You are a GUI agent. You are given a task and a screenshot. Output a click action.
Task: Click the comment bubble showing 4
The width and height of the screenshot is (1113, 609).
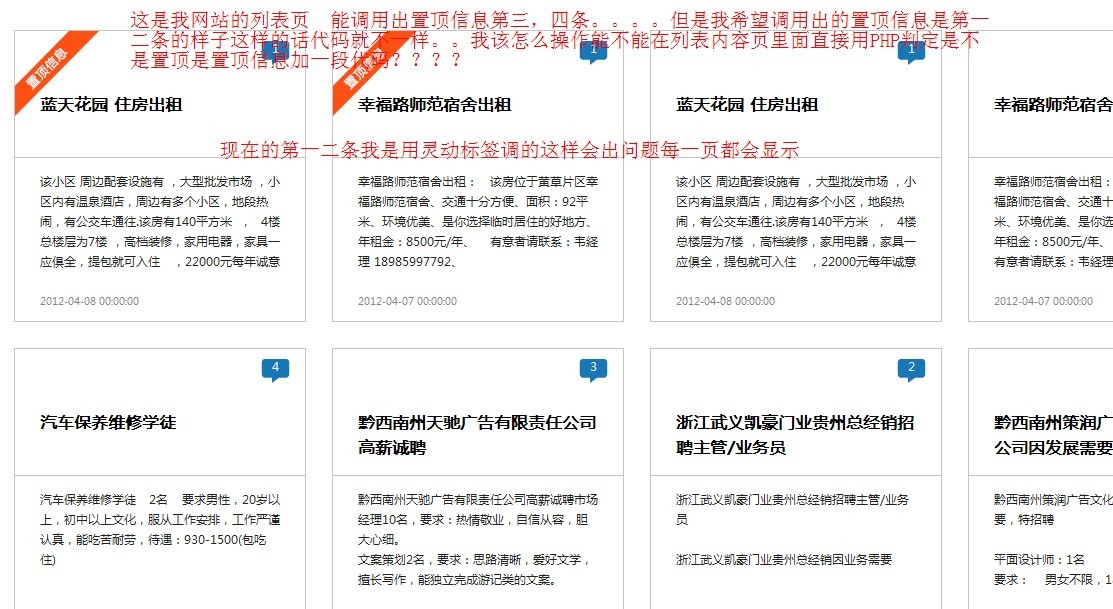point(275,369)
